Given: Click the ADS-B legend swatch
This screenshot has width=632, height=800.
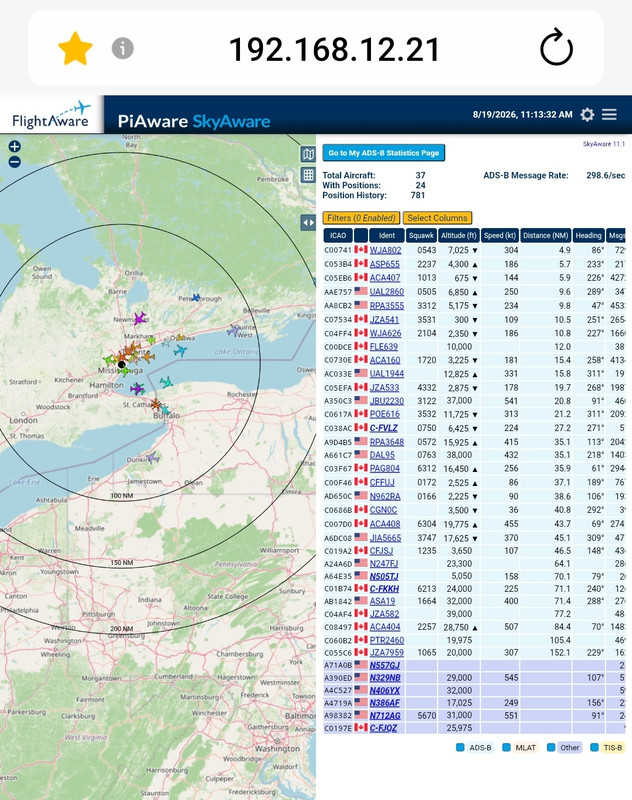Looking at the screenshot, I should click(x=460, y=747).
